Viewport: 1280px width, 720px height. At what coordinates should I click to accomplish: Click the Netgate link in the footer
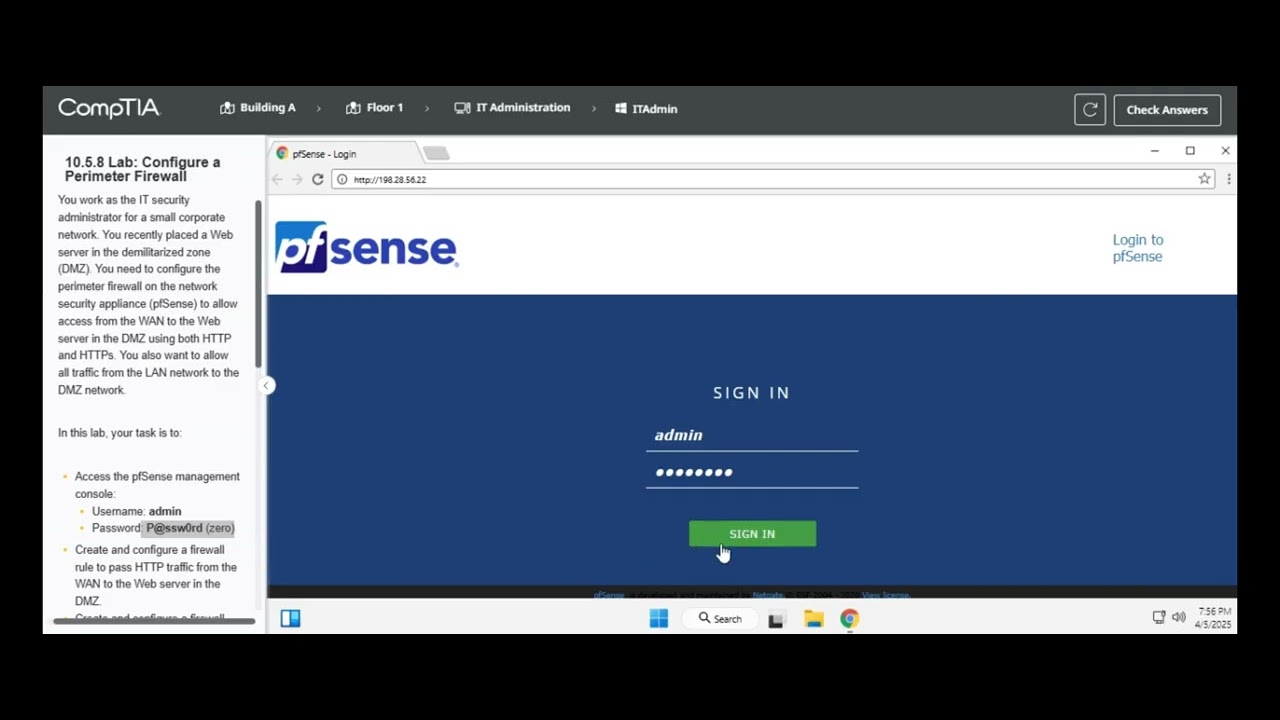coord(768,595)
